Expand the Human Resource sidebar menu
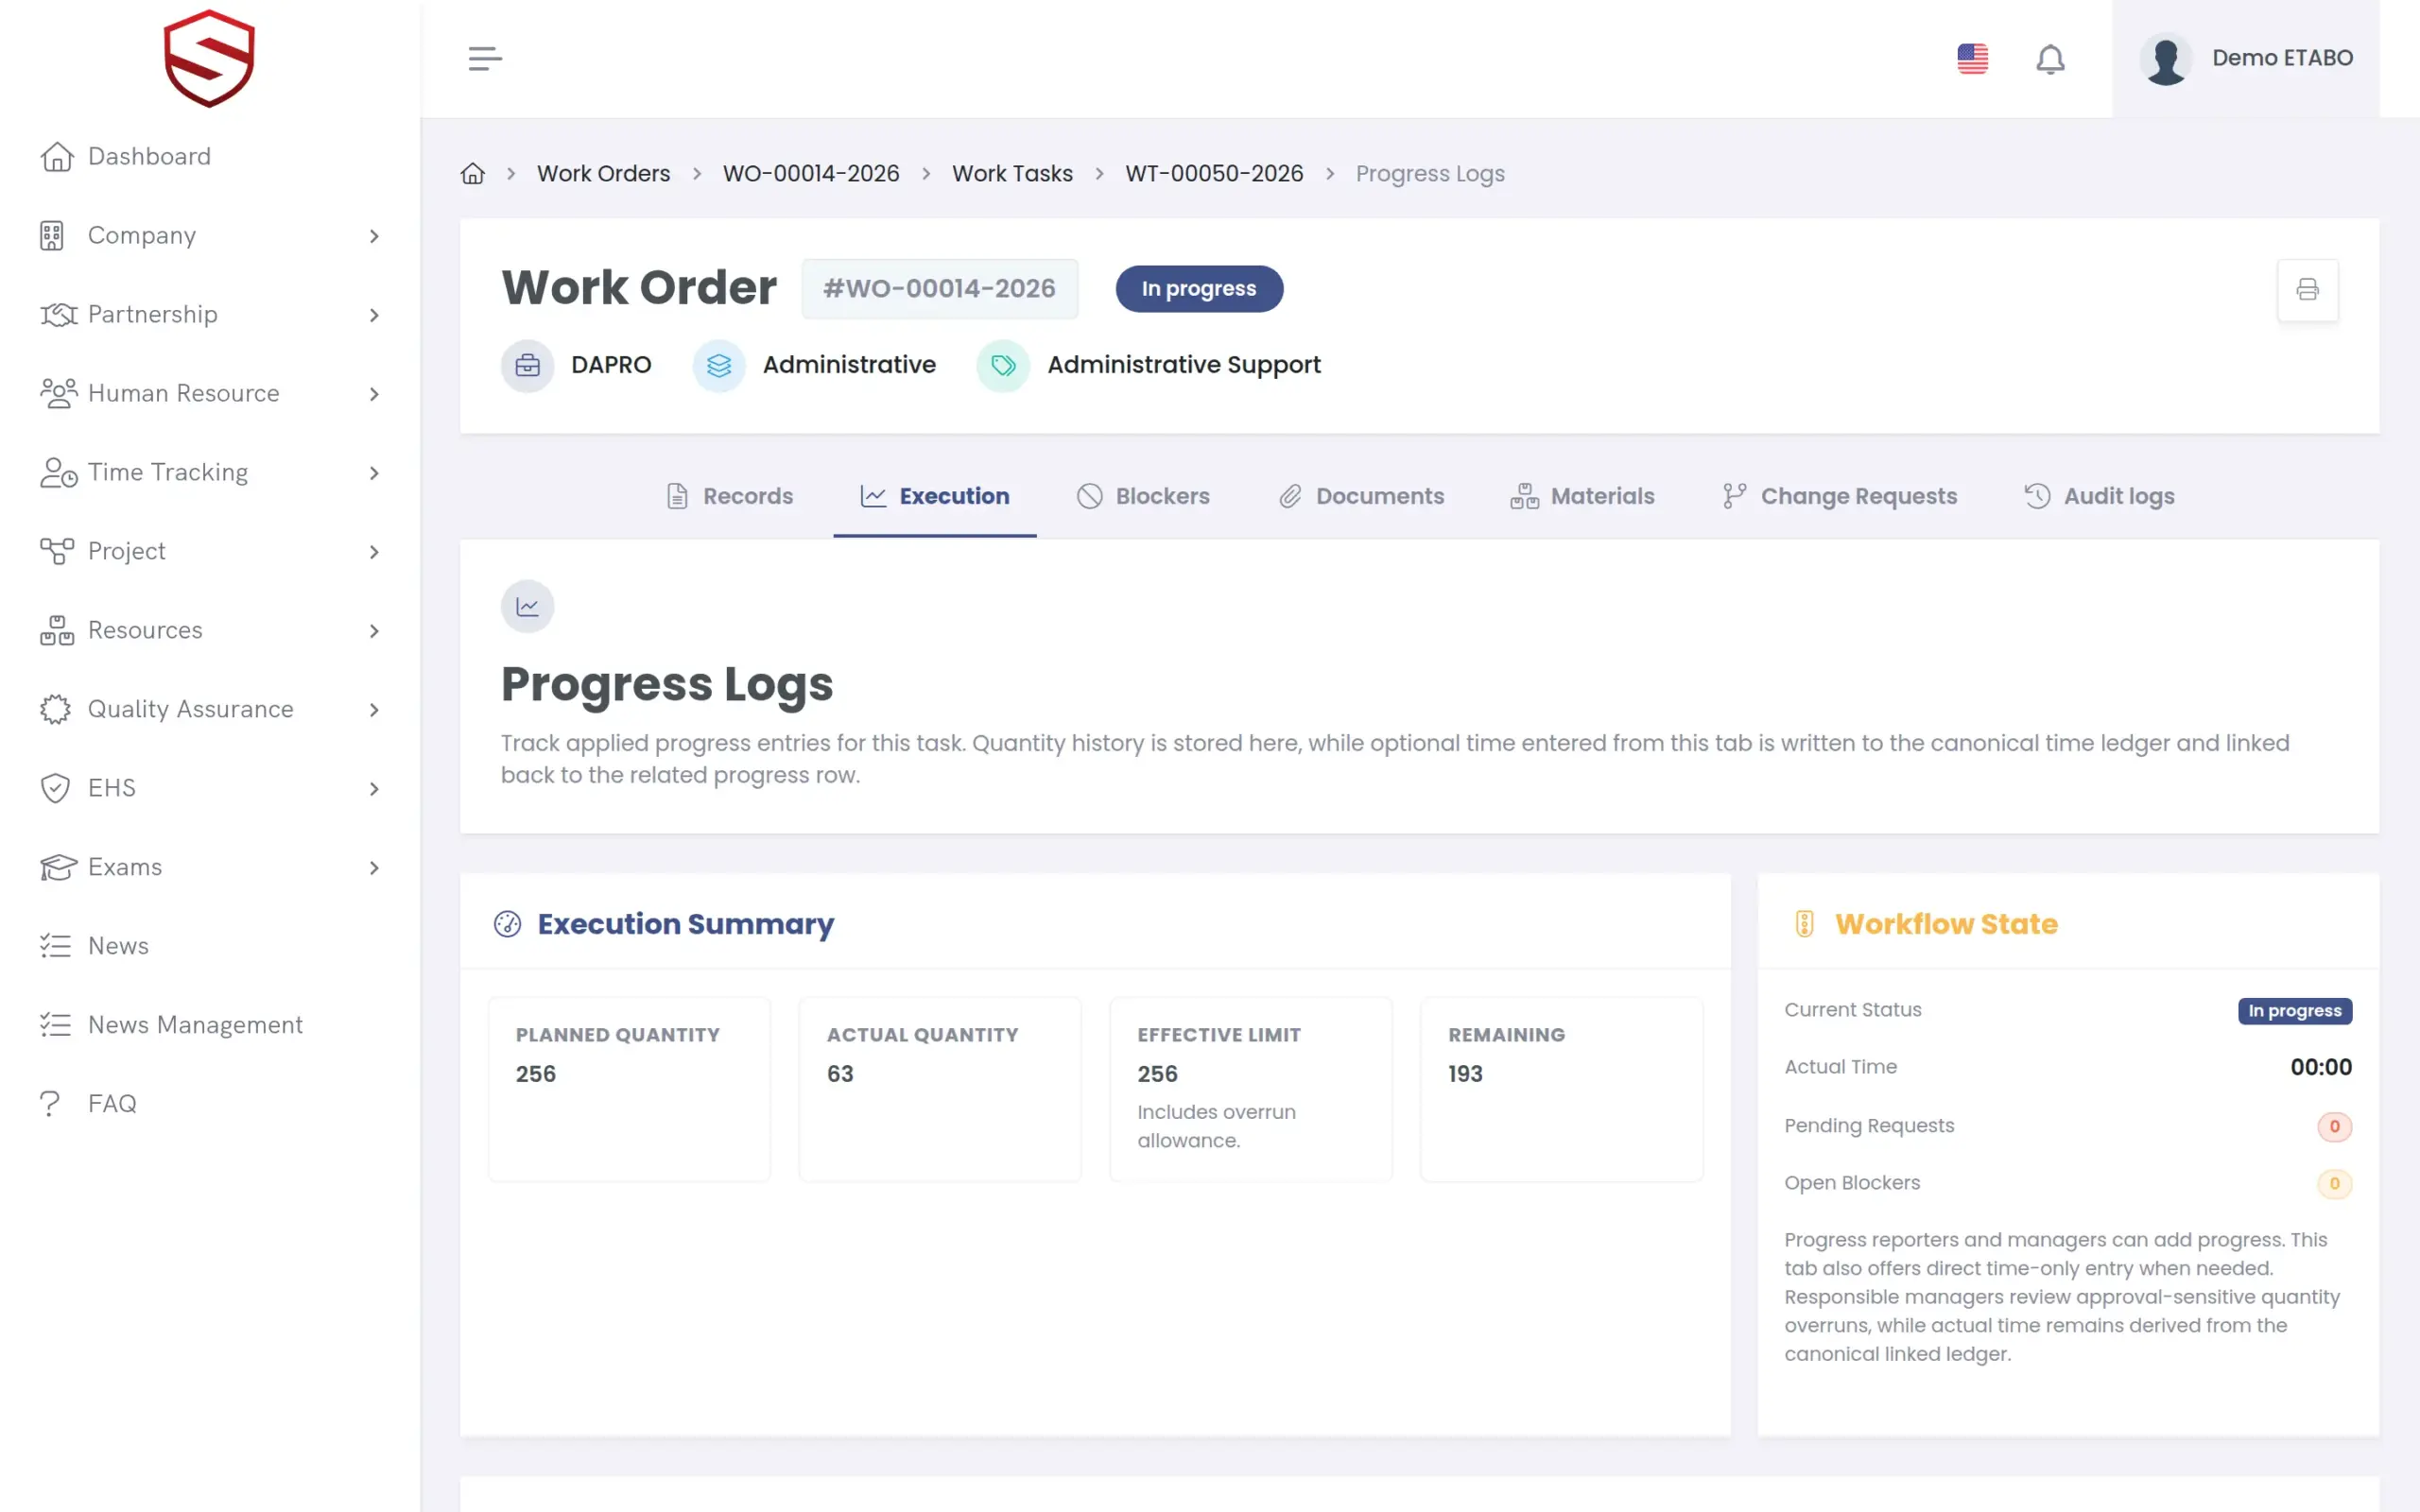 (209, 394)
